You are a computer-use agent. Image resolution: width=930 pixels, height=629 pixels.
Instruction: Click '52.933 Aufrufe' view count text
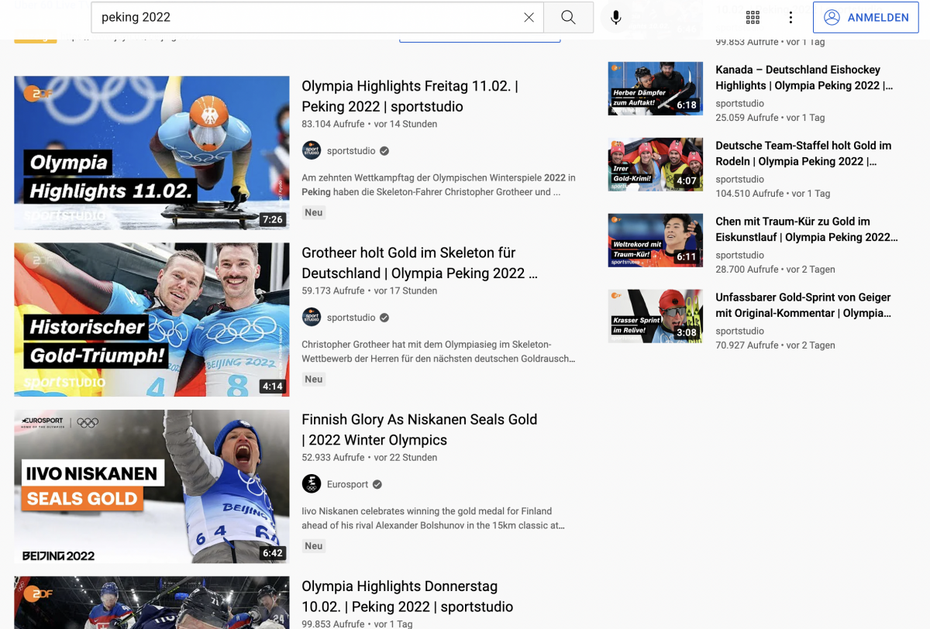click(333, 457)
